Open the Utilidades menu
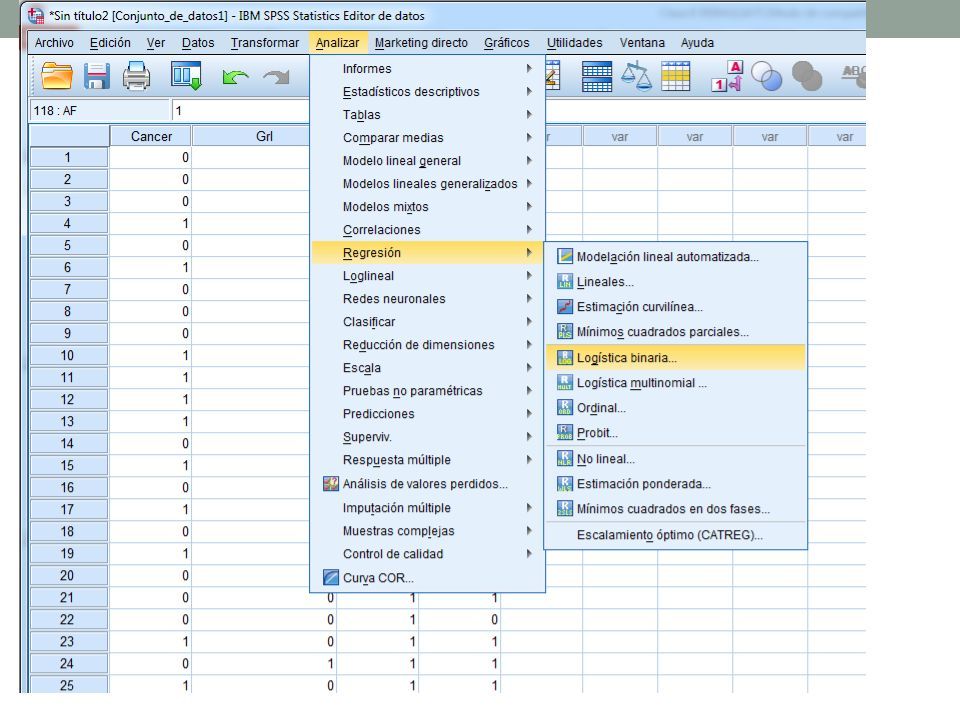Screen dimensions: 960x720 tap(574, 43)
